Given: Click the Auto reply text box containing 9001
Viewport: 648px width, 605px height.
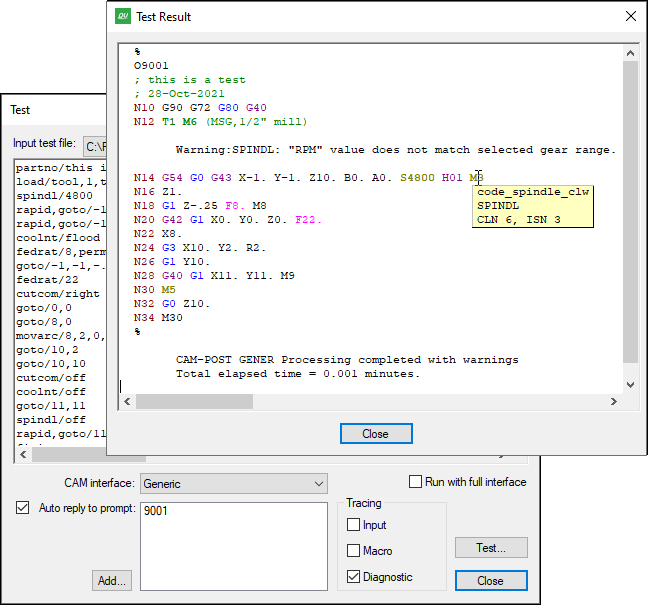Looking at the screenshot, I should [x=234, y=546].
